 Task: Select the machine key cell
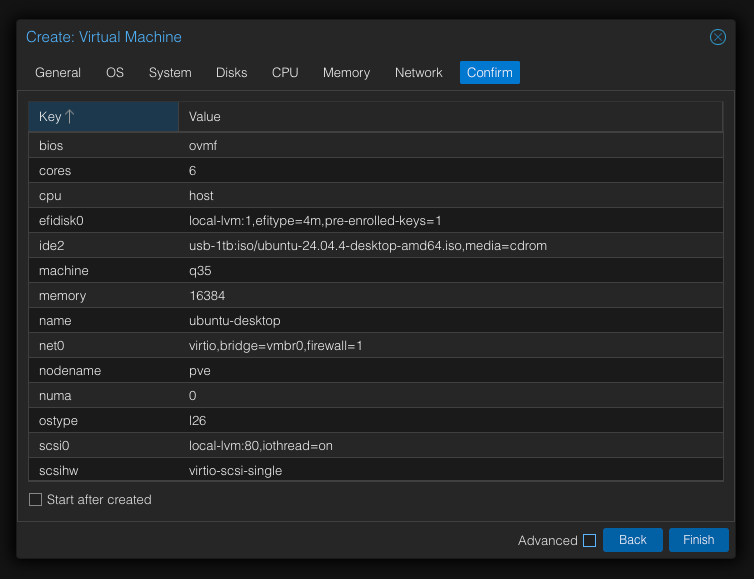(x=103, y=271)
